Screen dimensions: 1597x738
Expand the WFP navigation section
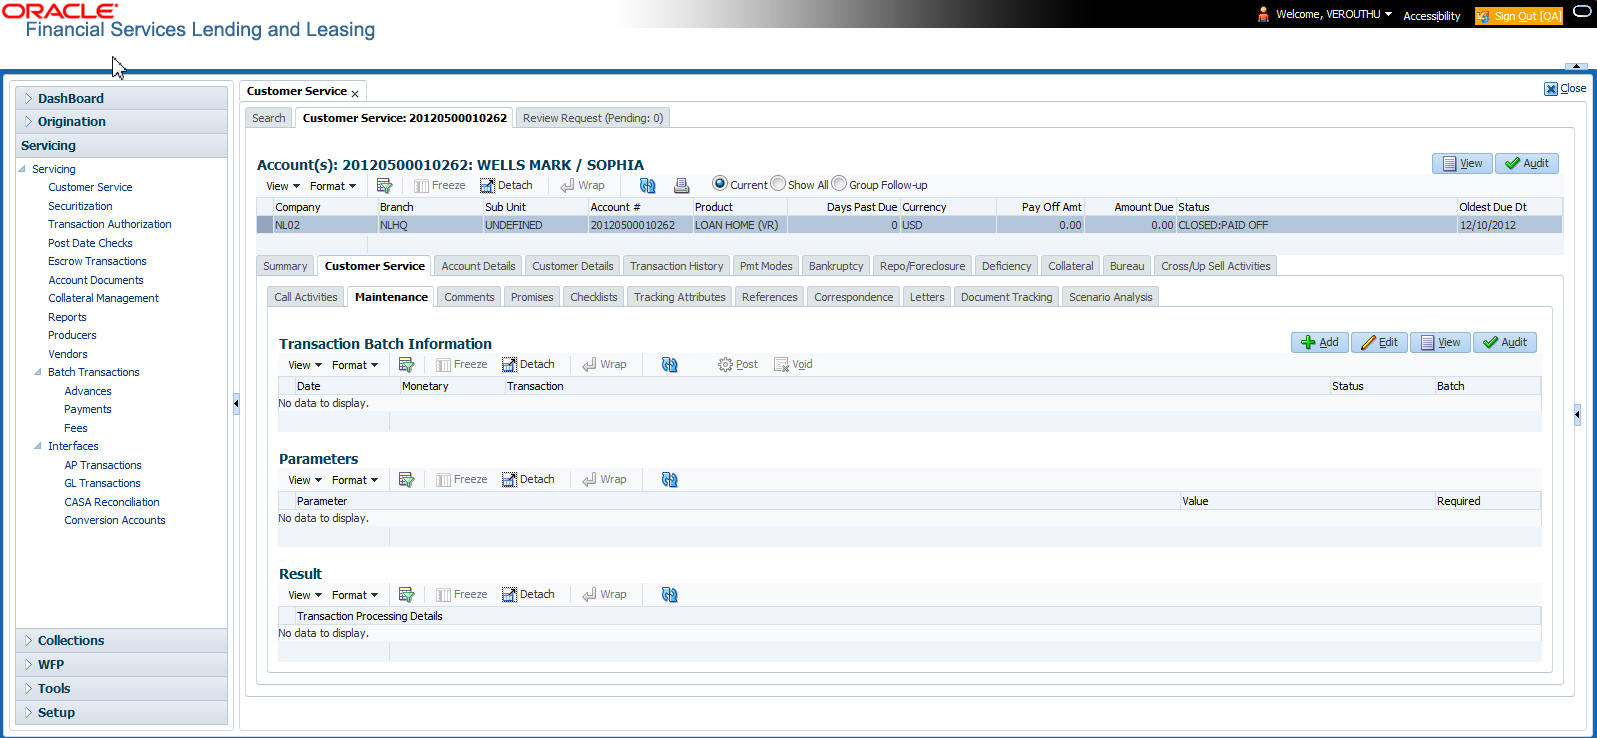pos(28,665)
